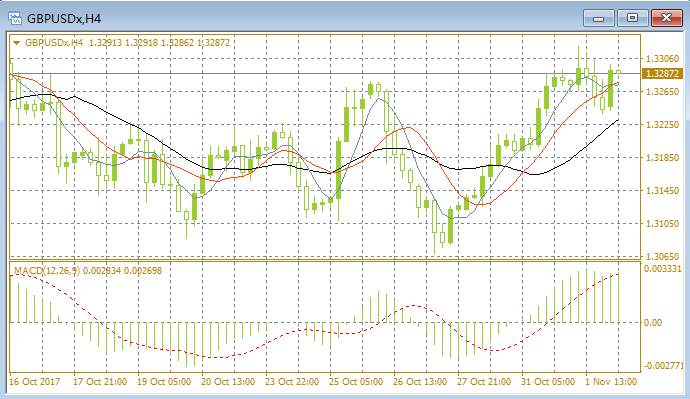Click the 17 Oct 21:00 time label
The height and width of the screenshot is (399, 690).
(x=100, y=381)
